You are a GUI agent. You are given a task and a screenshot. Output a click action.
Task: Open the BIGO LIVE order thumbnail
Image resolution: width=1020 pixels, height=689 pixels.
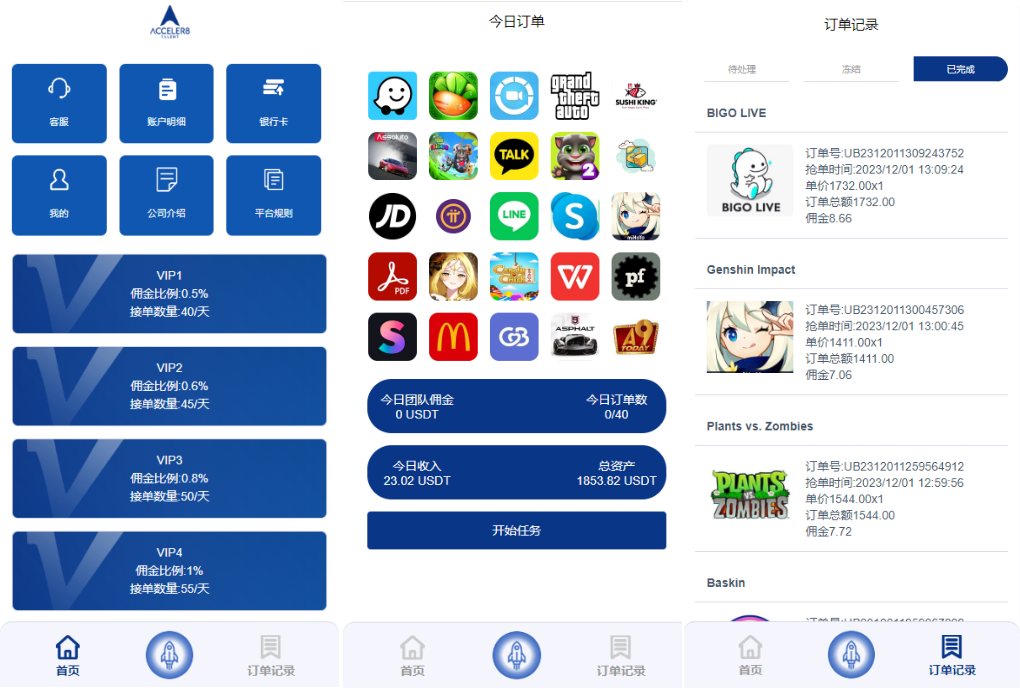click(x=750, y=180)
